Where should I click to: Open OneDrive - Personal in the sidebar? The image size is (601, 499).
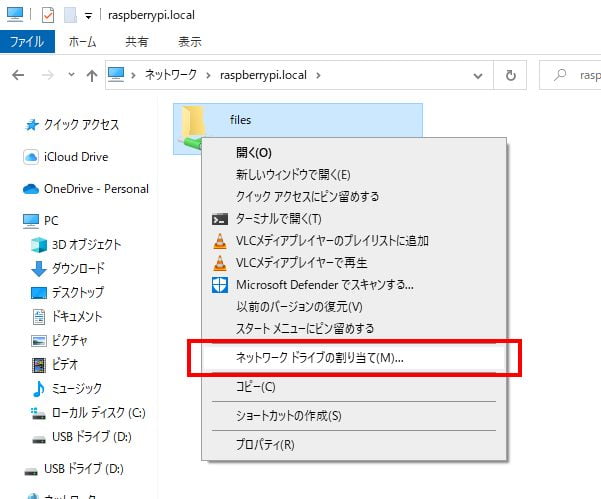(96, 189)
